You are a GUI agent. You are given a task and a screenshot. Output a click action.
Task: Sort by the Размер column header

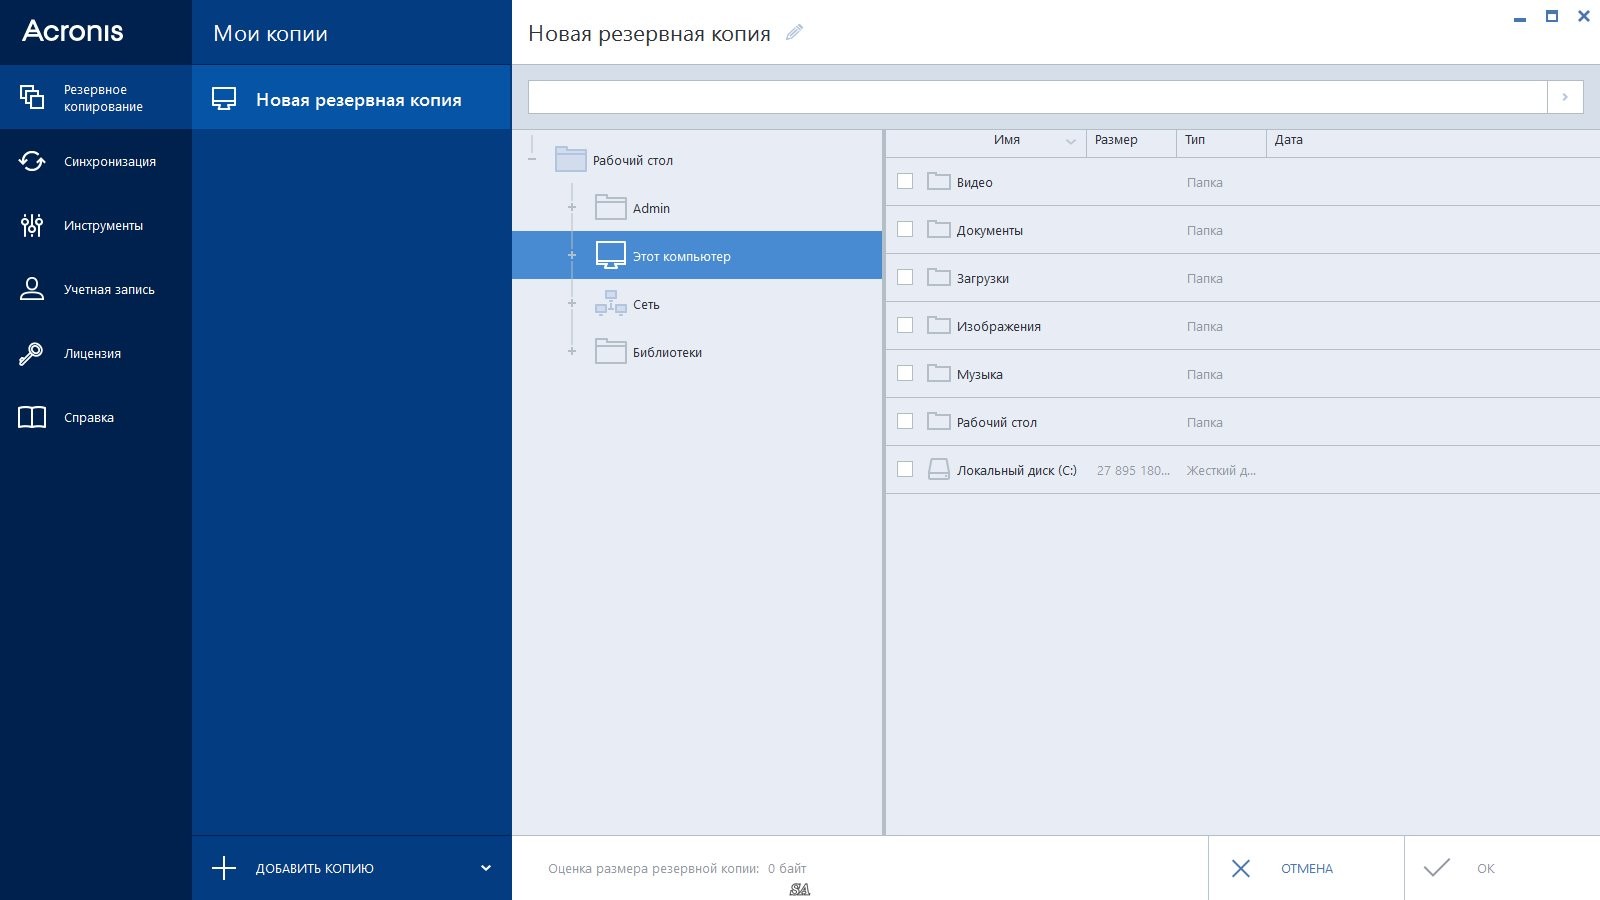[1116, 140]
